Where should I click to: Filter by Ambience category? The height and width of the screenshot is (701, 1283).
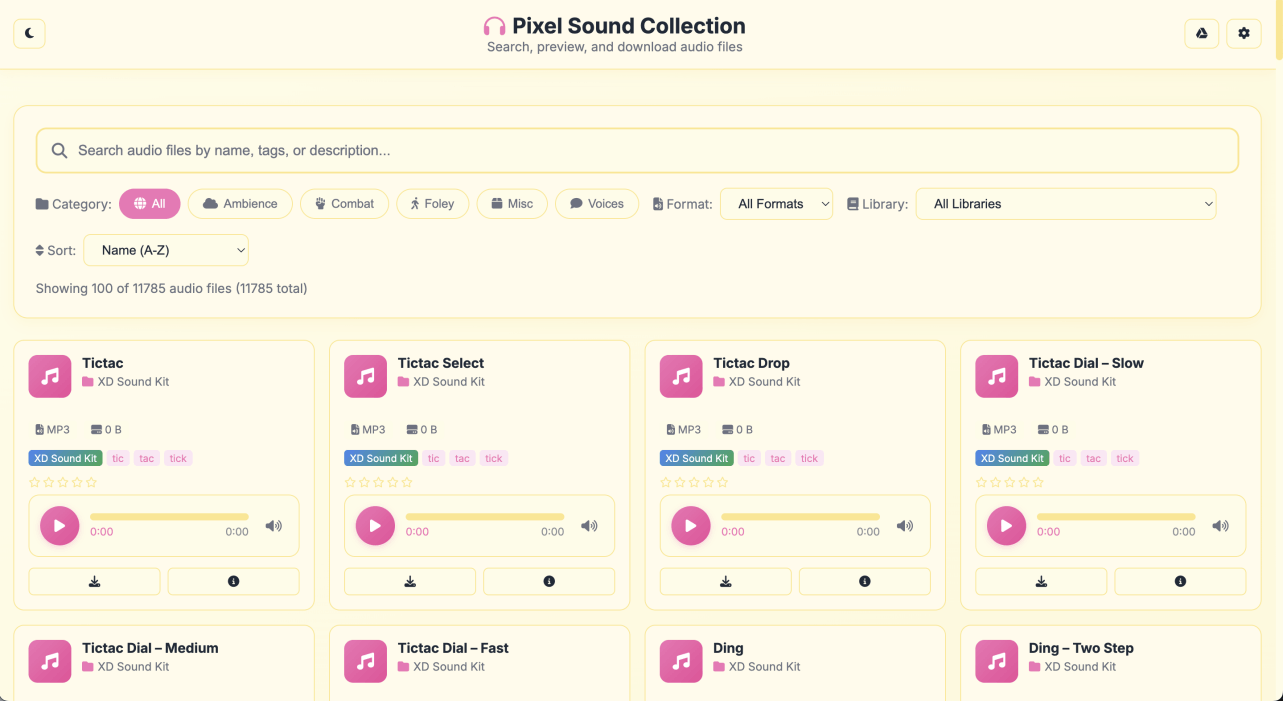240,204
